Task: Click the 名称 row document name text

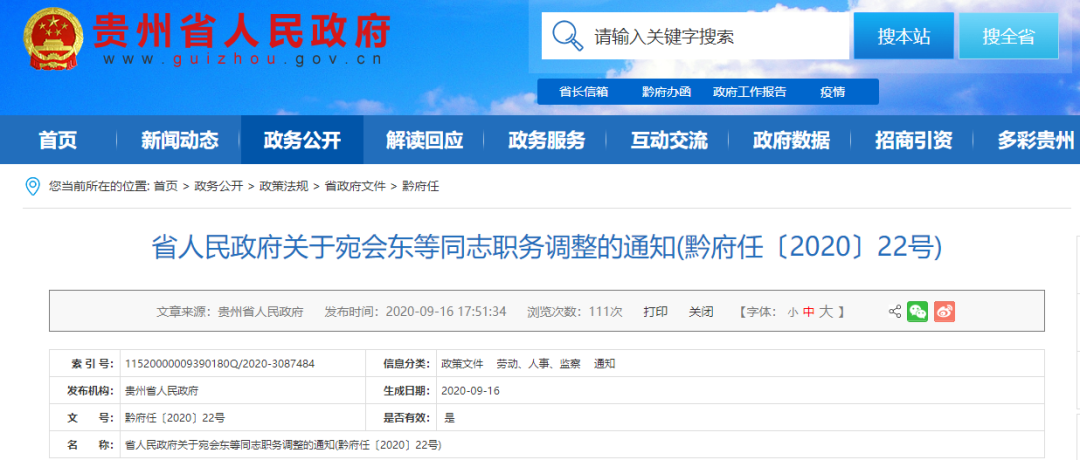Action: coord(283,445)
